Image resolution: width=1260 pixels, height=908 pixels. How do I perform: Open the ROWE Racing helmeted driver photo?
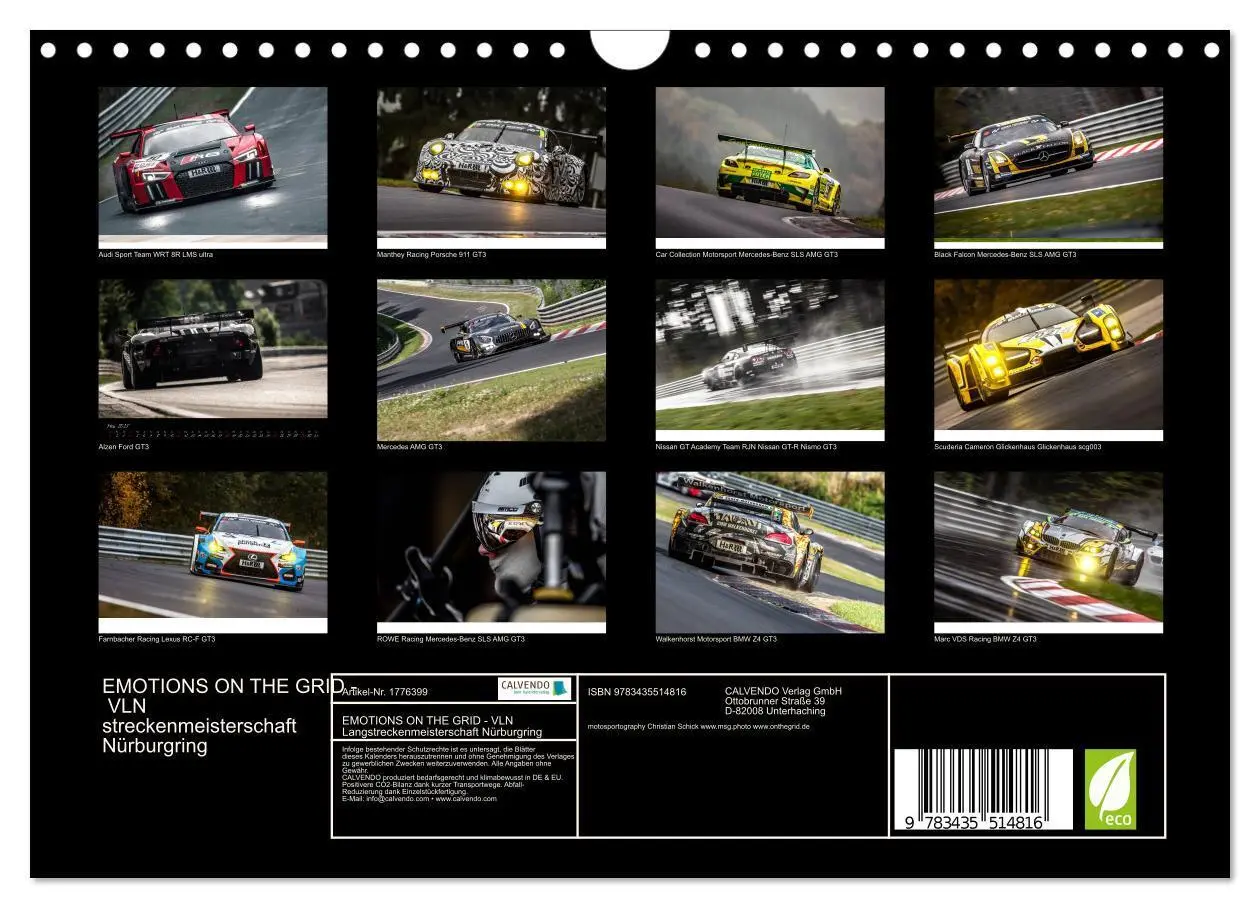[x=491, y=552]
